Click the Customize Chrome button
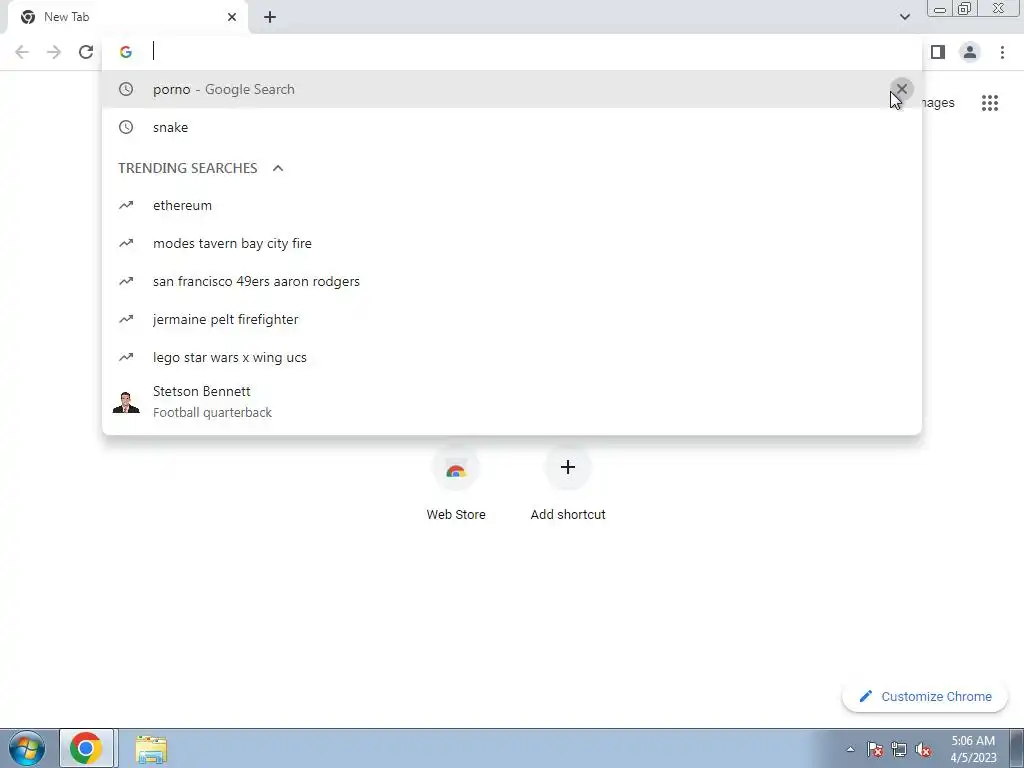 [x=925, y=696]
